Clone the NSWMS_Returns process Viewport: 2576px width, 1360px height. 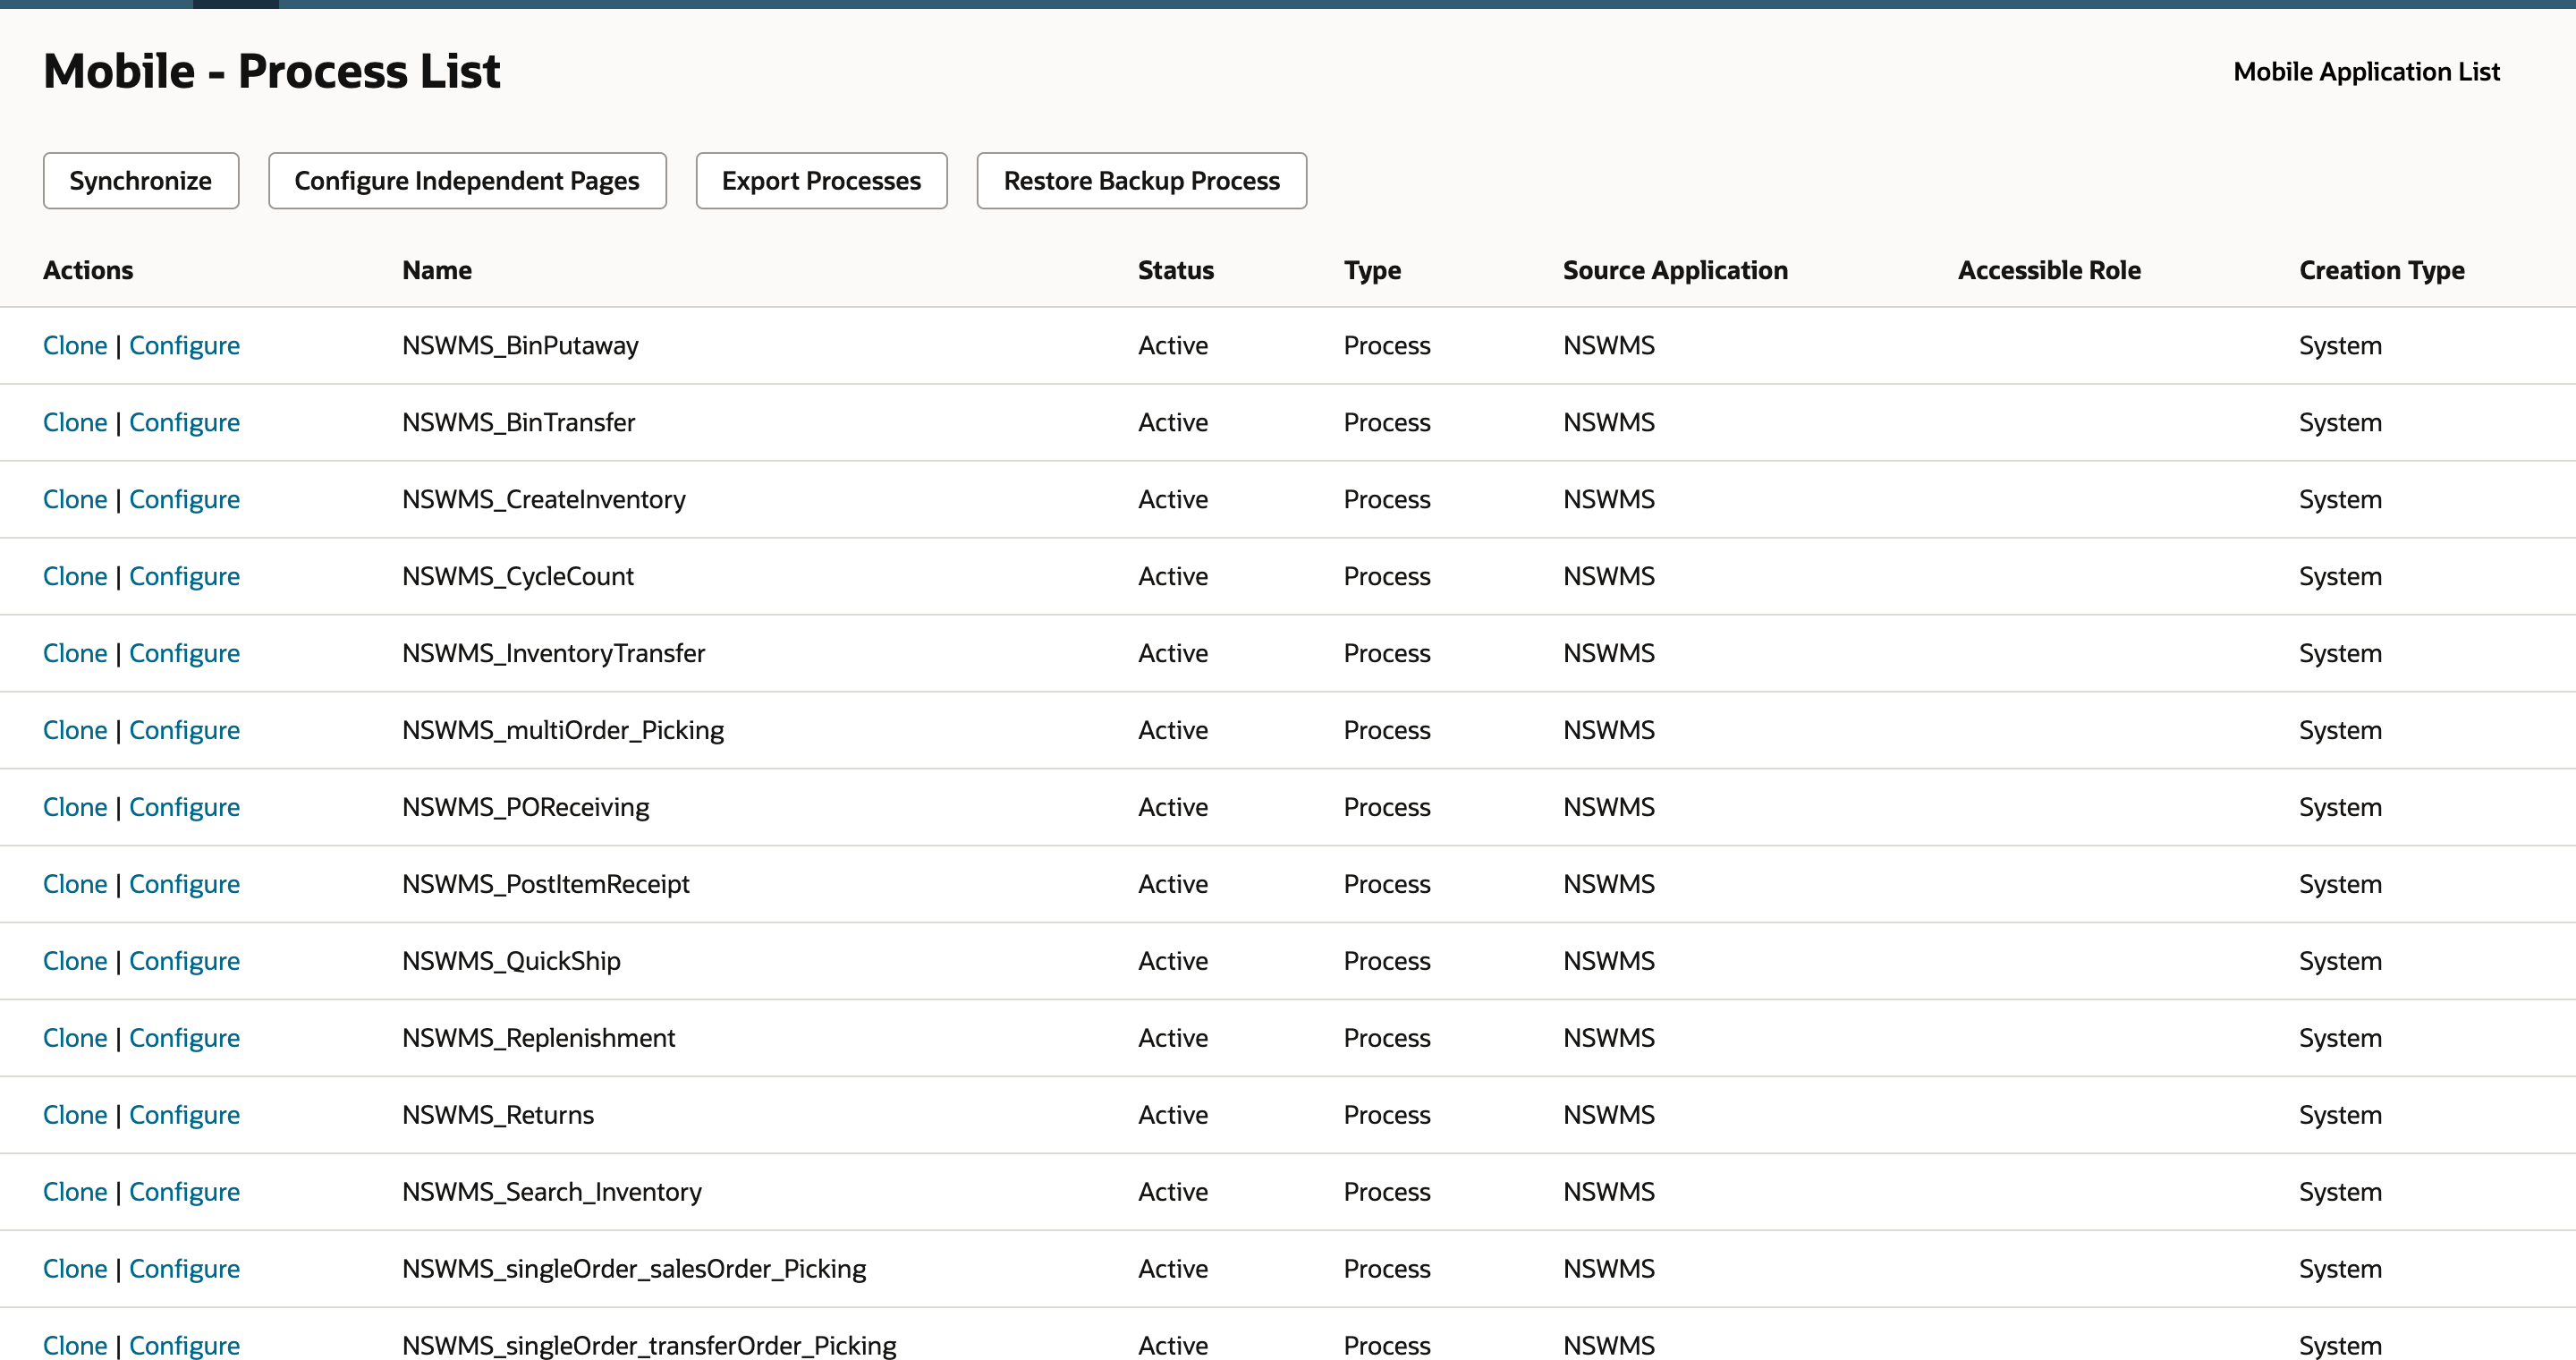[x=75, y=1115]
